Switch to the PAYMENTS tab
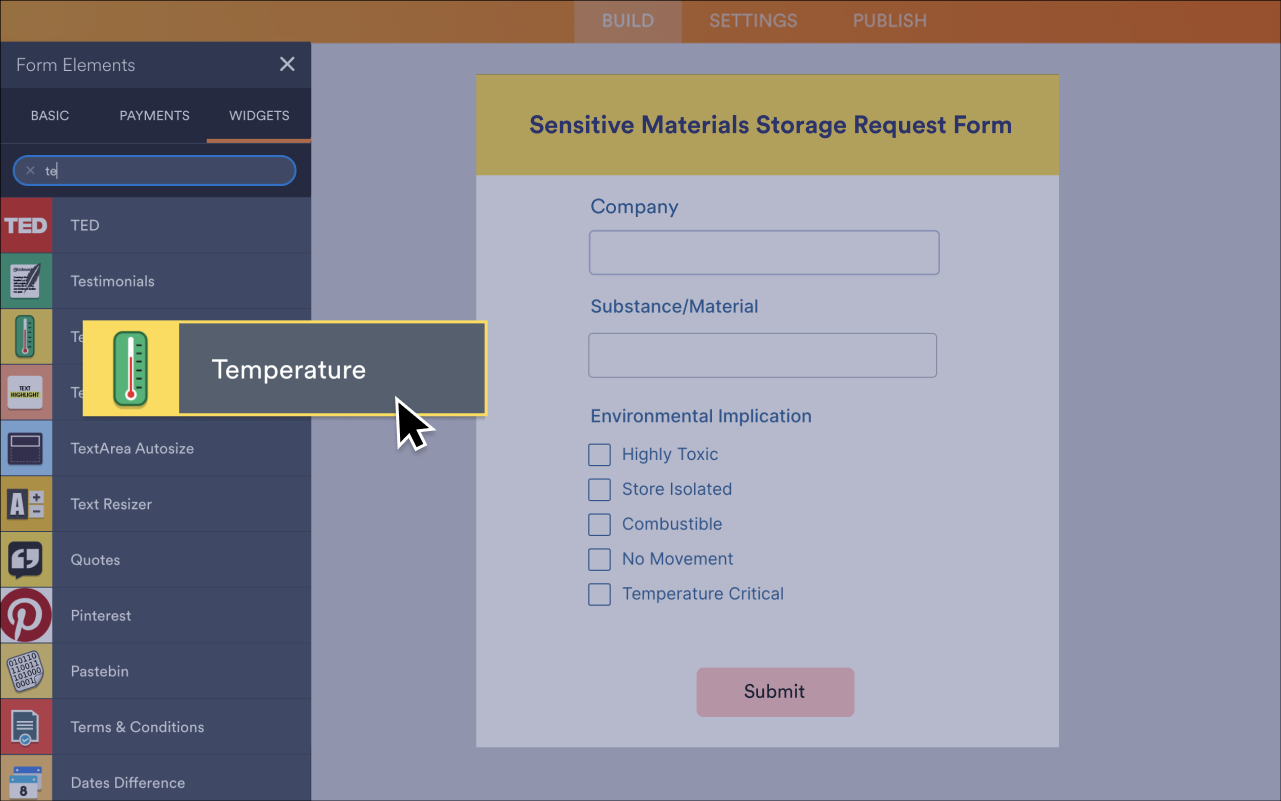Image resolution: width=1281 pixels, height=801 pixels. pos(154,115)
